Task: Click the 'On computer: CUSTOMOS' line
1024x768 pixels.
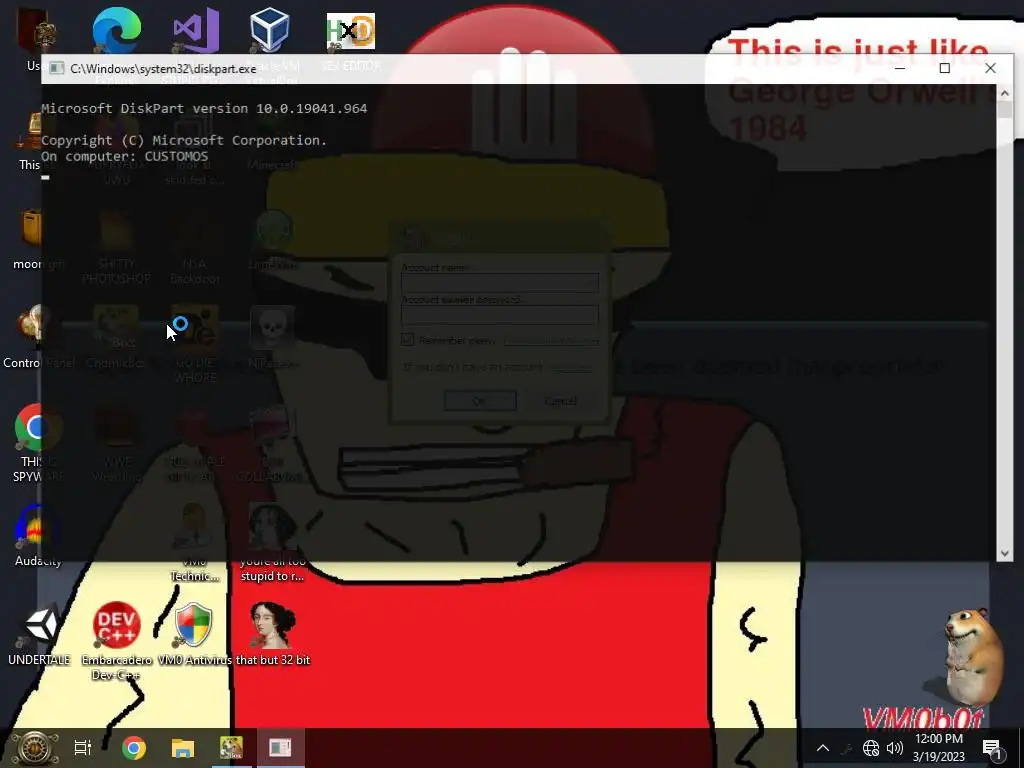Action: (125, 157)
